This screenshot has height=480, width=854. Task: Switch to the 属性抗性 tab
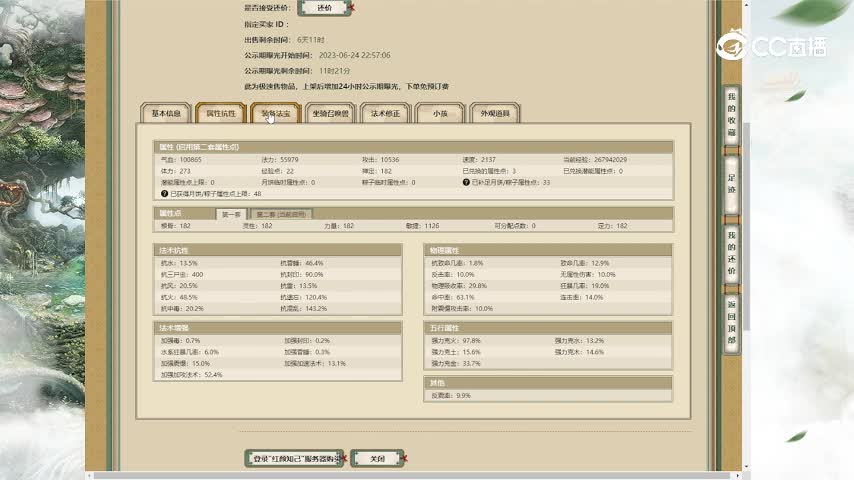pyautogui.click(x=221, y=114)
